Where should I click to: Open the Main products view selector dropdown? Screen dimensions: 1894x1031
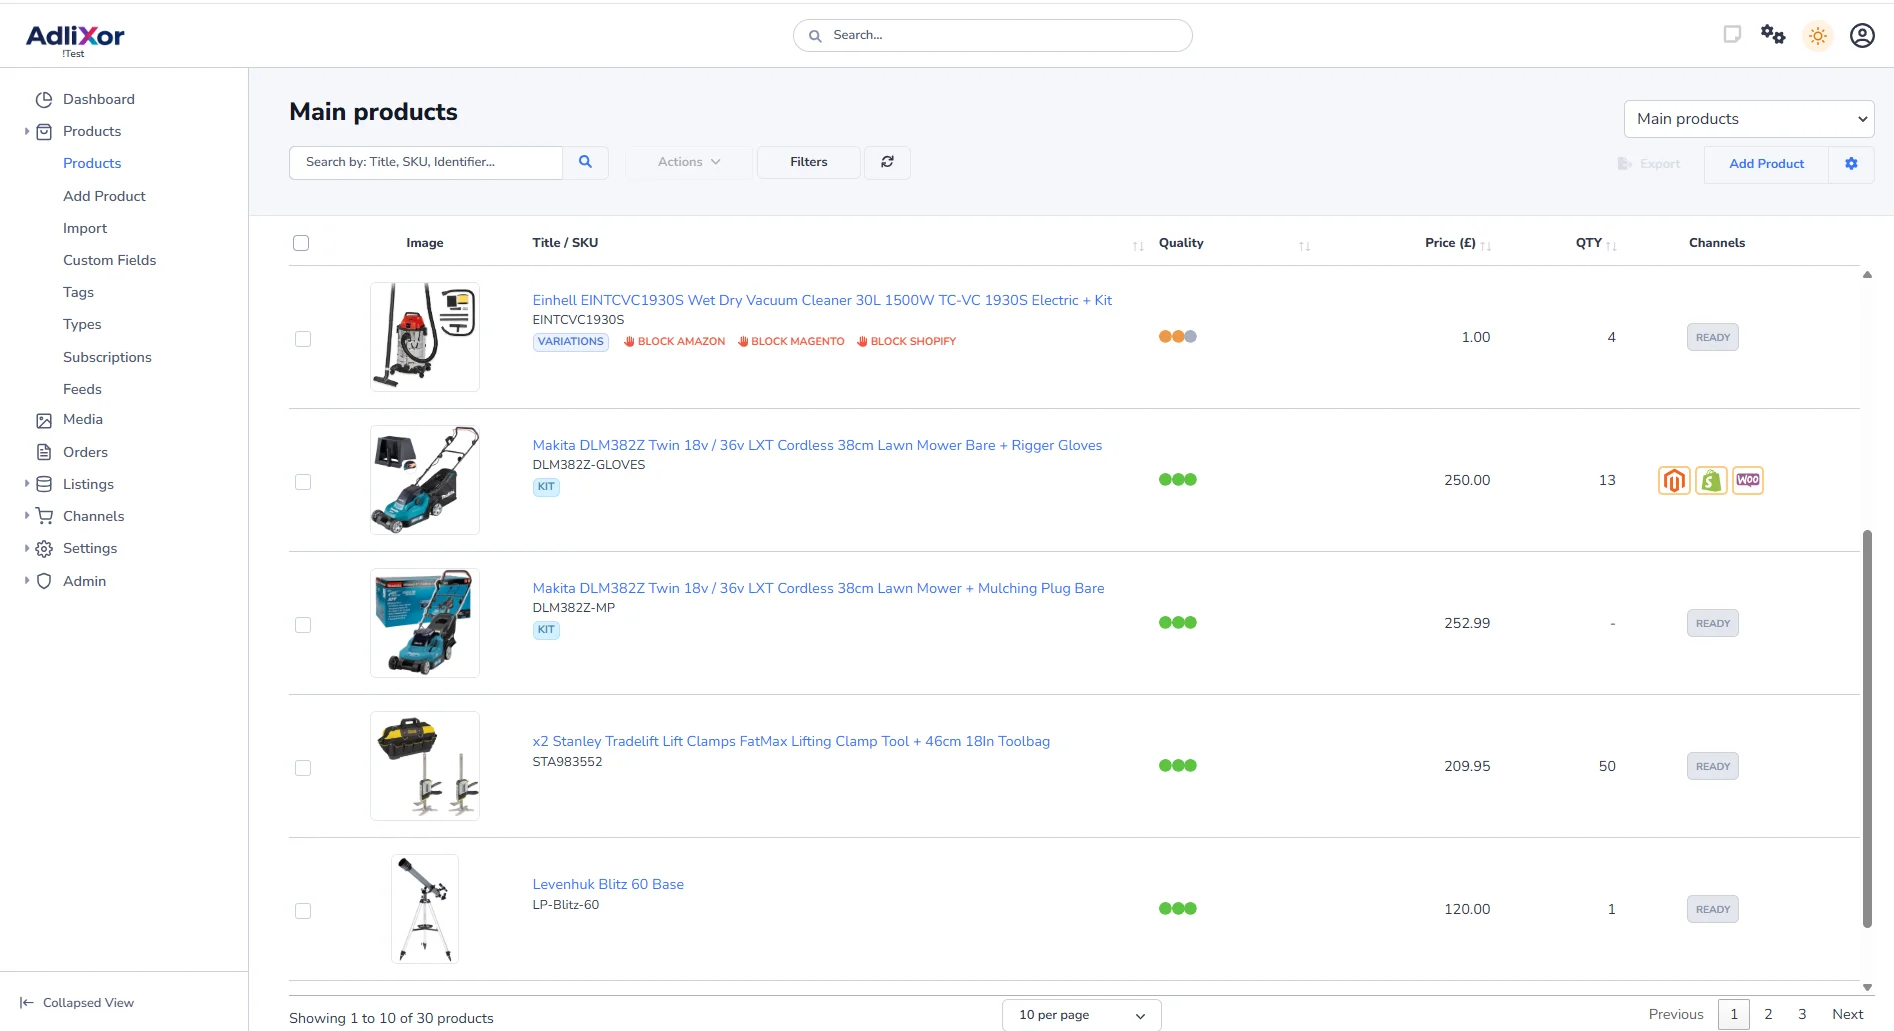click(1748, 118)
